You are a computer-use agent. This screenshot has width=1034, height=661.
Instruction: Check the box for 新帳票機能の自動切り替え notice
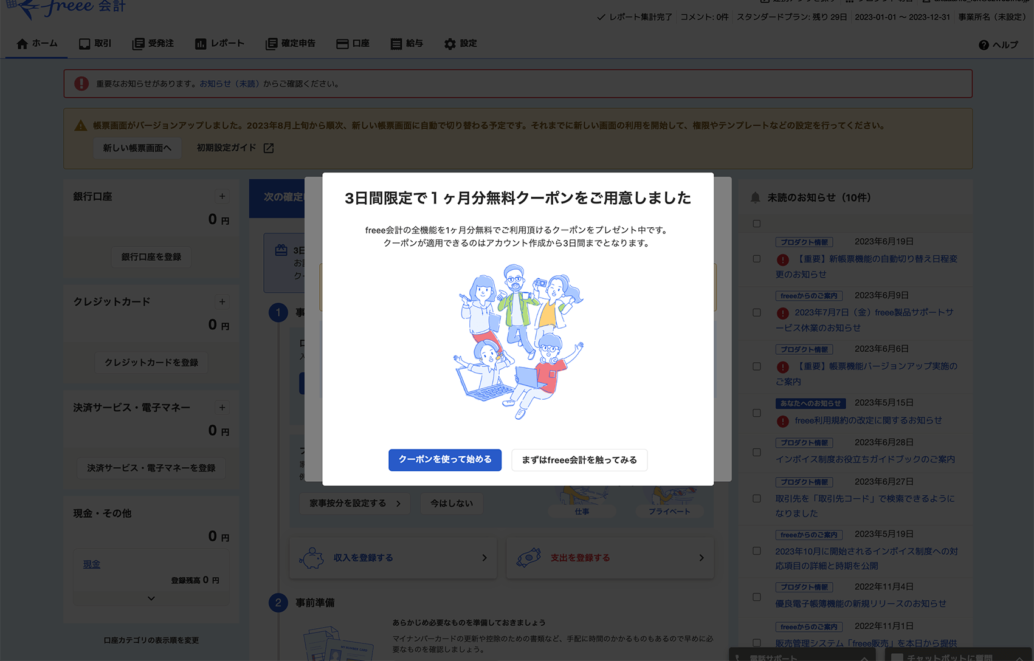(x=756, y=259)
